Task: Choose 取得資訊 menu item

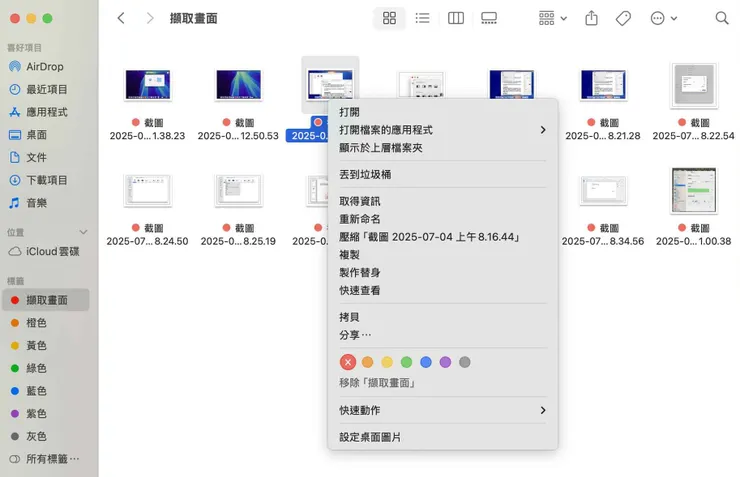Action: (443, 201)
